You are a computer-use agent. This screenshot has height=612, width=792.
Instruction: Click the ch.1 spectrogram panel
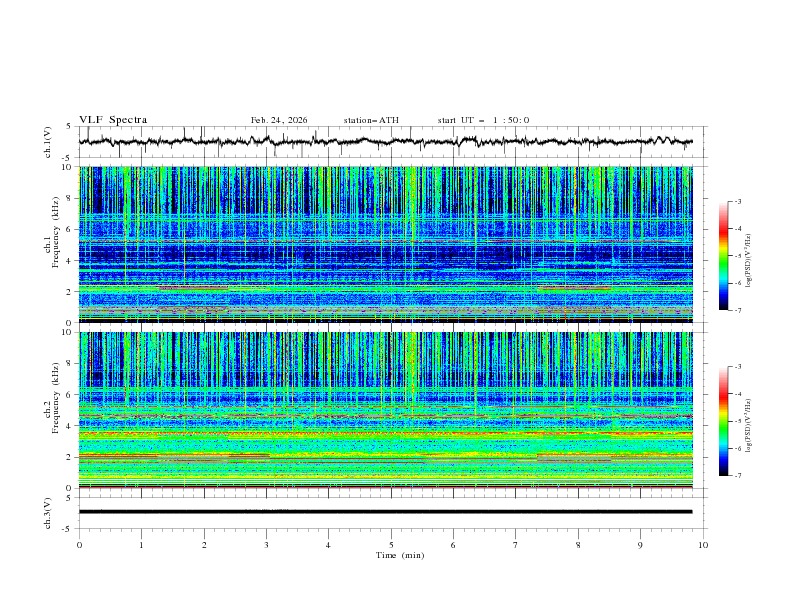click(x=385, y=244)
